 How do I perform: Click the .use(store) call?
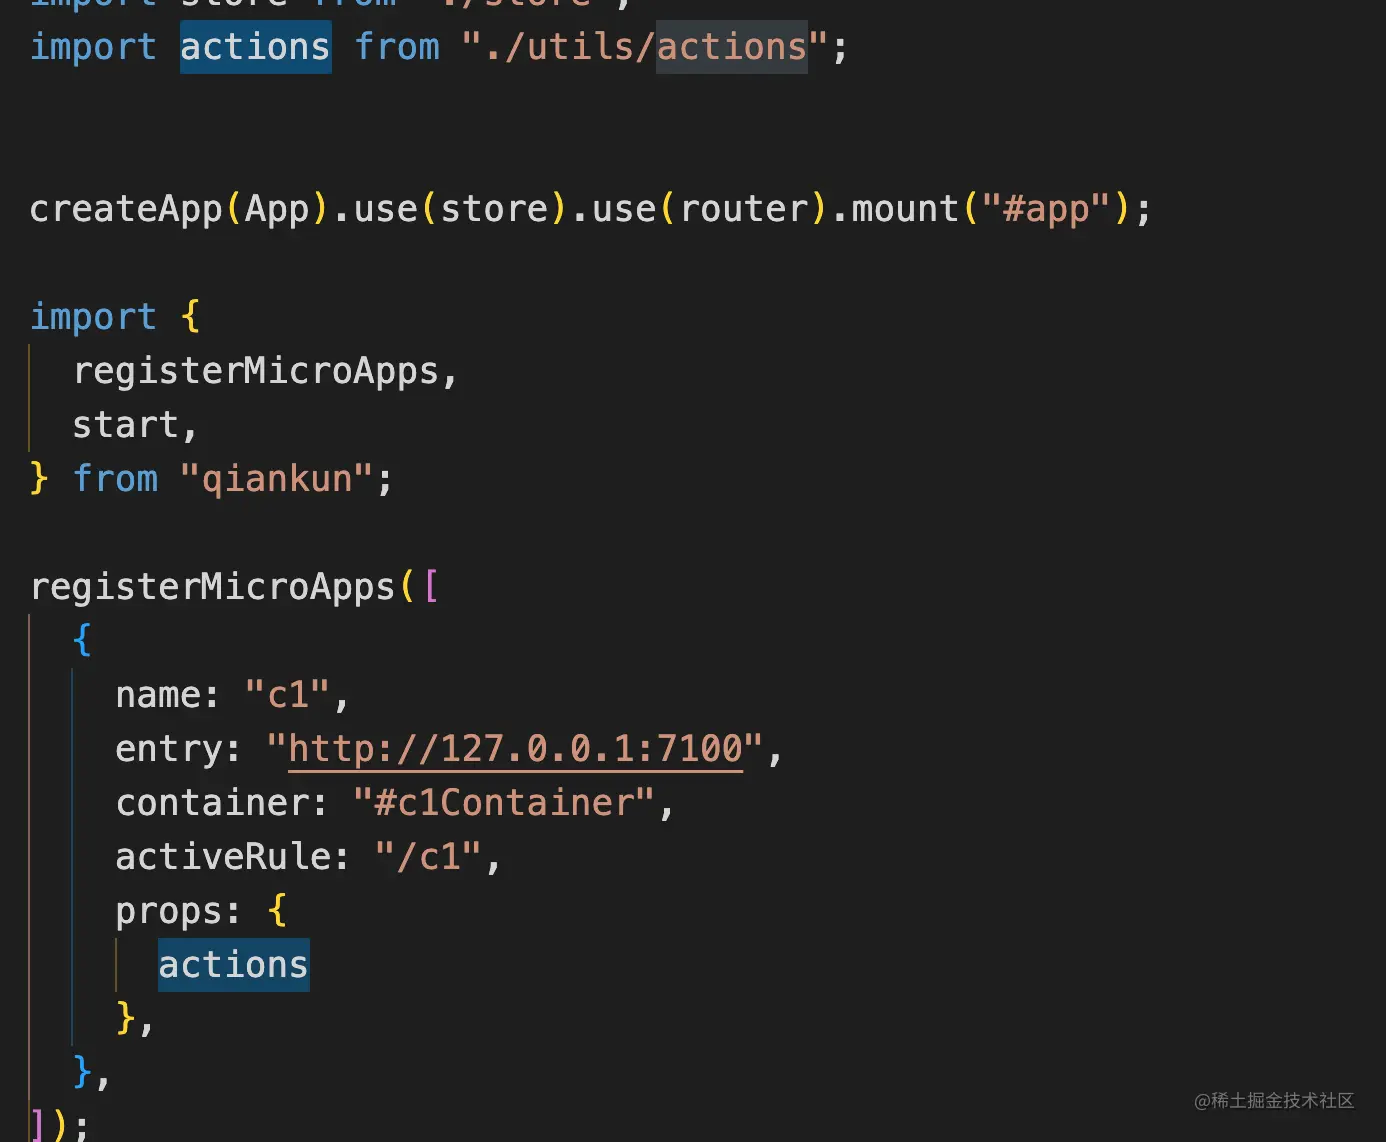(x=450, y=209)
